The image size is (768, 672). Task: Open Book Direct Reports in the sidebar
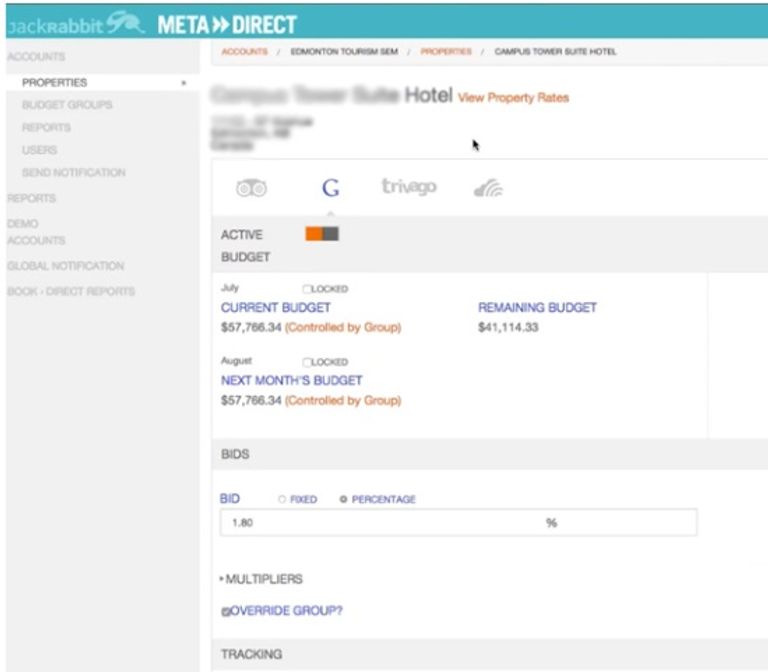tap(71, 291)
